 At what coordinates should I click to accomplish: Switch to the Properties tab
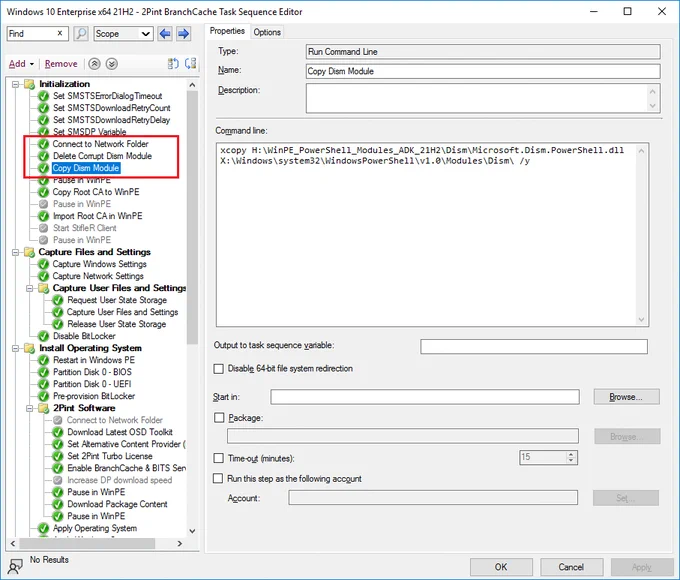[227, 31]
